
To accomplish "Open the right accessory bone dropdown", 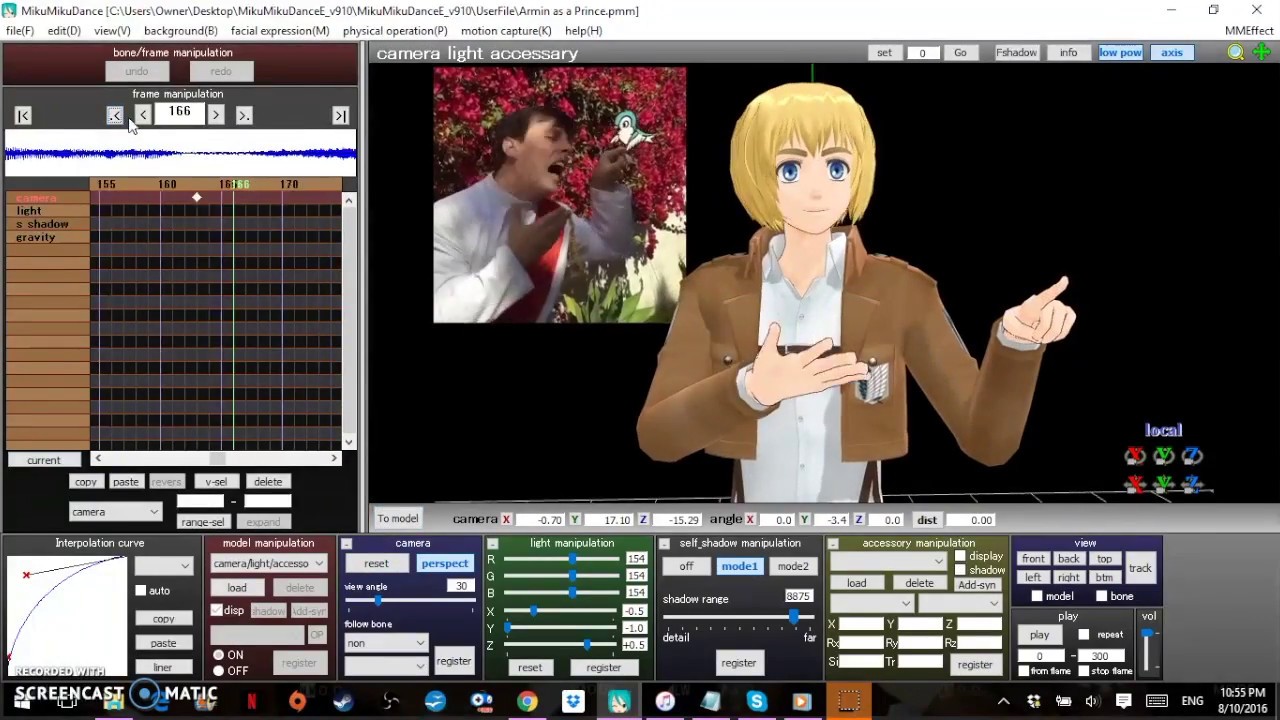I will pos(960,604).
